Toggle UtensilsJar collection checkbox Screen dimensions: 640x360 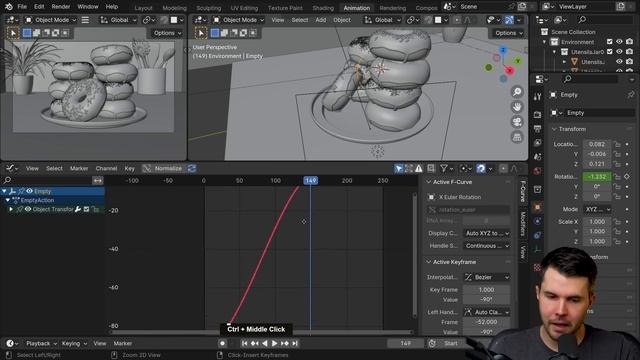point(609,52)
